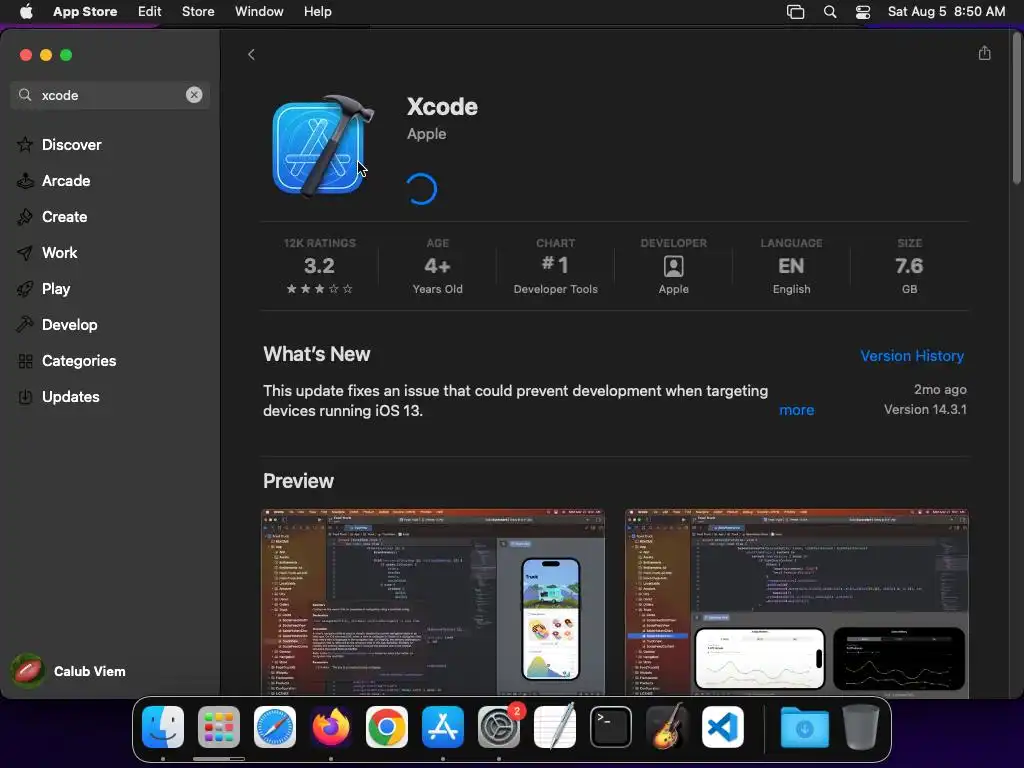Go back using the chevron arrow

[x=251, y=55]
